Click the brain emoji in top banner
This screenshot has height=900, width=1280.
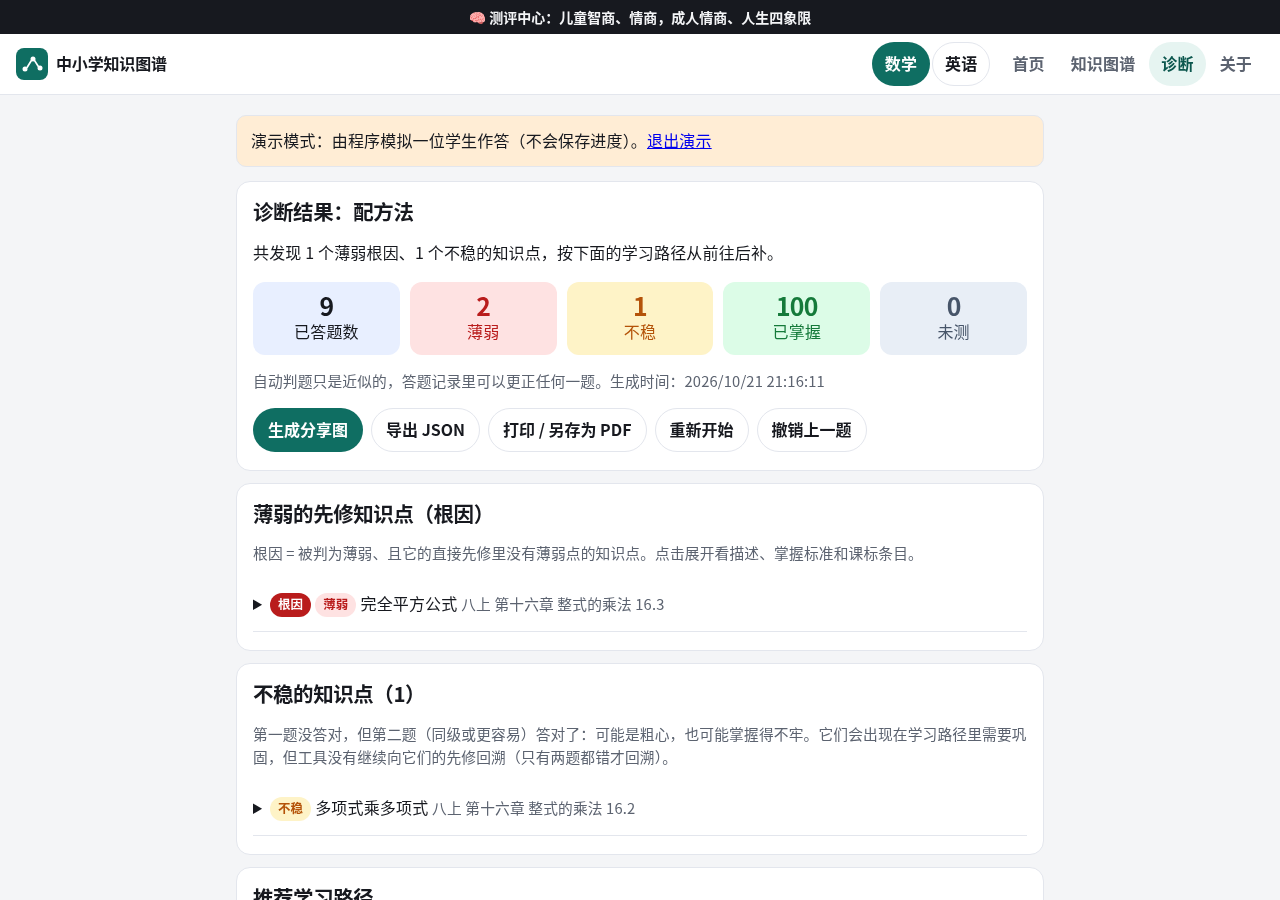477,18
